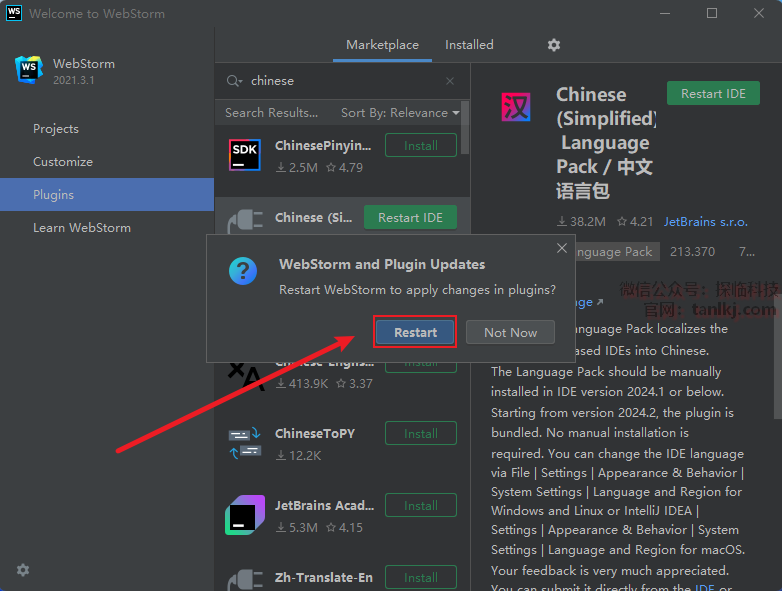Click the Chinese language pack logo icon
Viewport: 782px width, 591px height.
coord(516,108)
